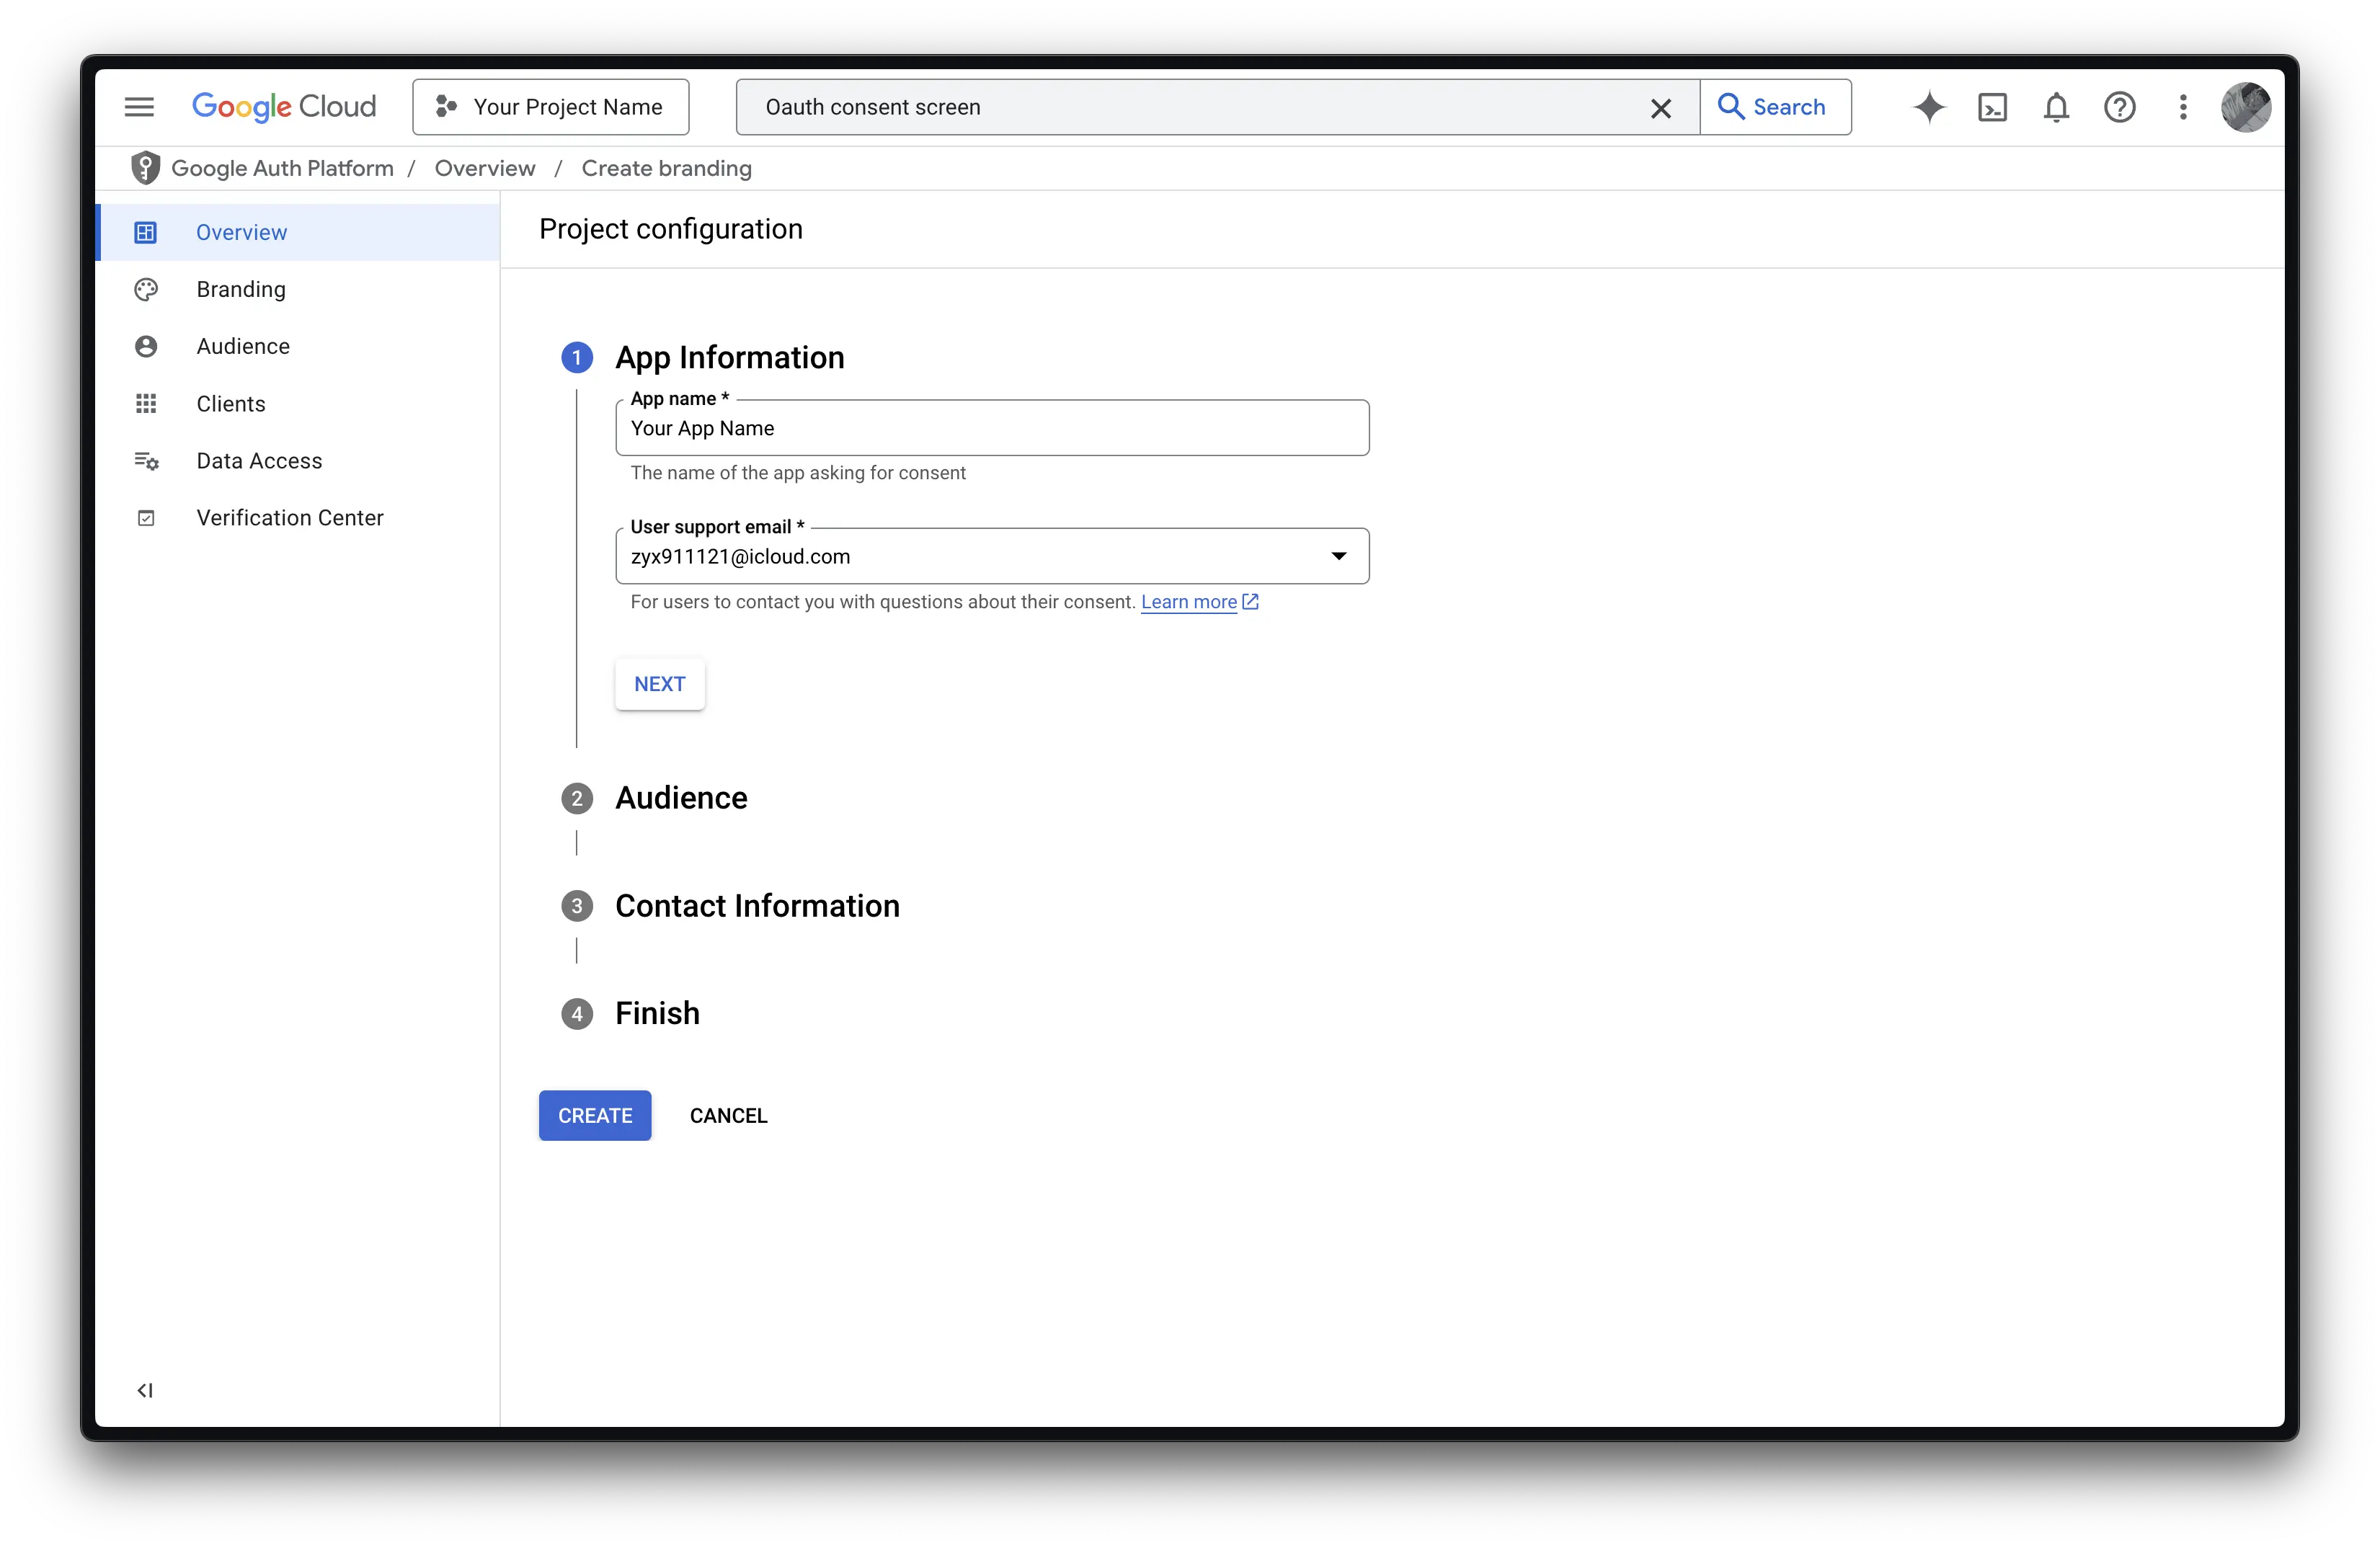
Task: Click the Project configuration heading
Action: pos(671,229)
